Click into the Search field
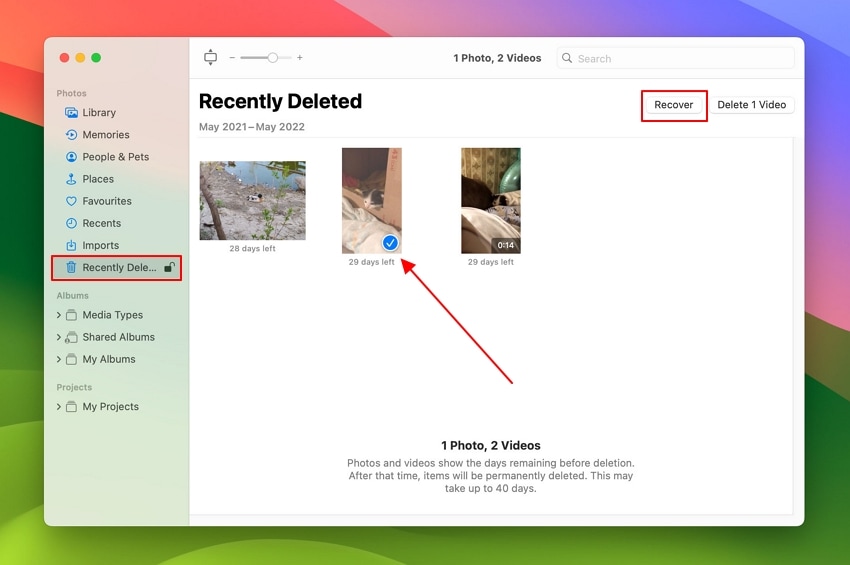The width and height of the screenshot is (850, 565). (676, 58)
